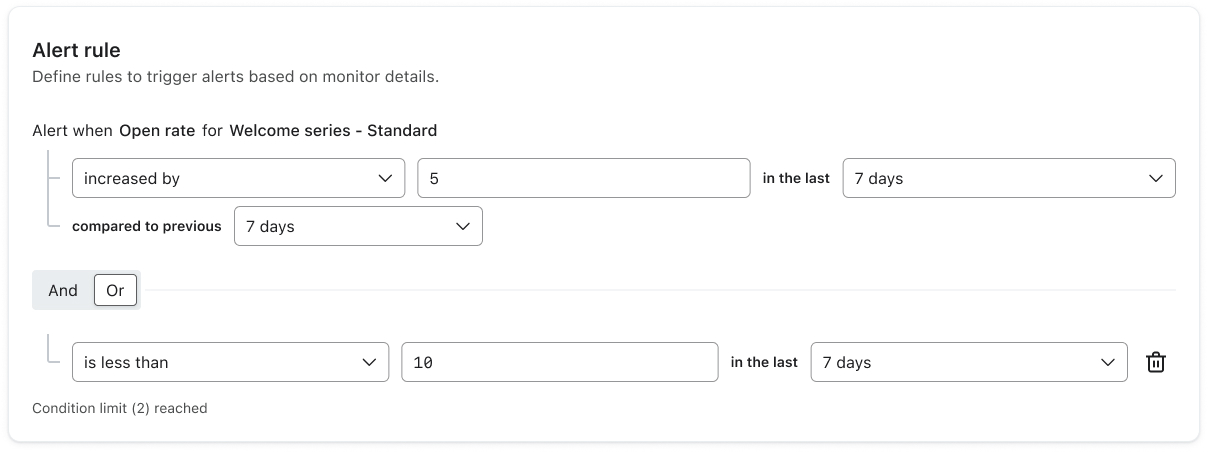Delete the second condition with the trash icon
1208x452 pixels.
click(1155, 362)
